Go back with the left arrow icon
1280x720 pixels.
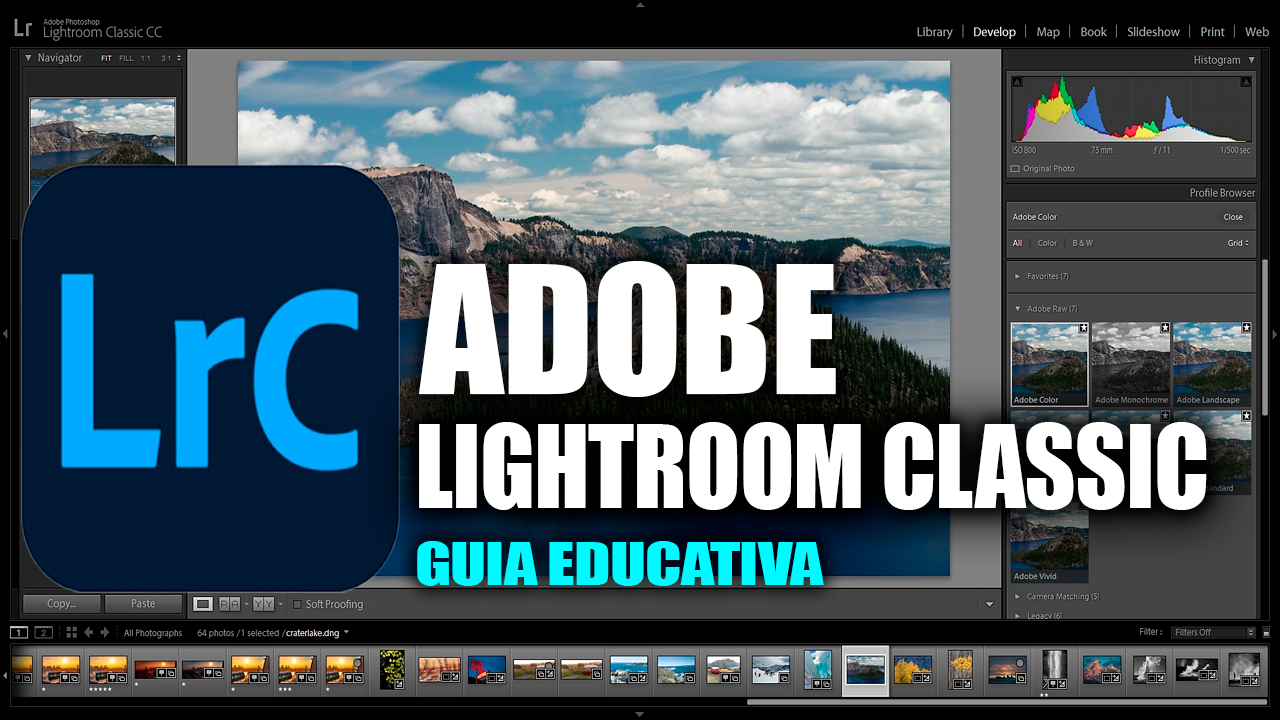(88, 632)
